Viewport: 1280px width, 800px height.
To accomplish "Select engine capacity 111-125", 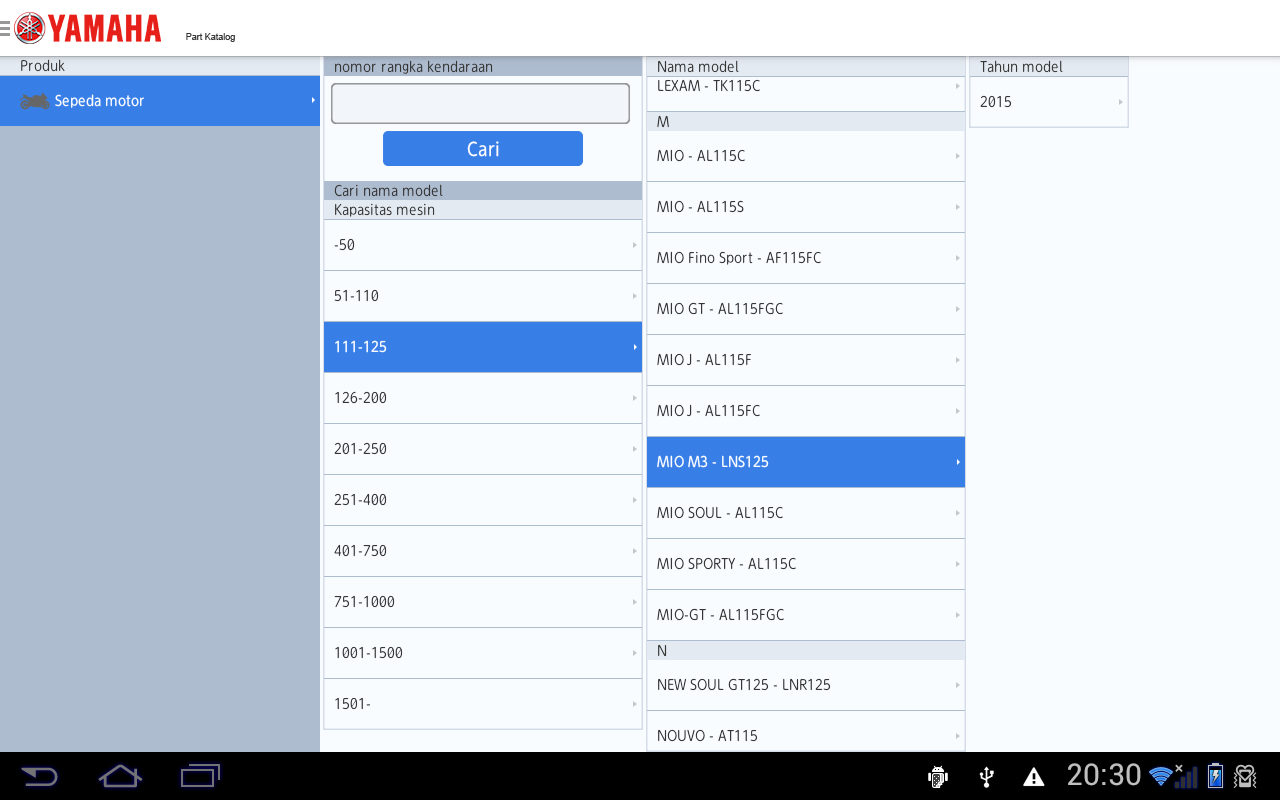I will [x=483, y=347].
